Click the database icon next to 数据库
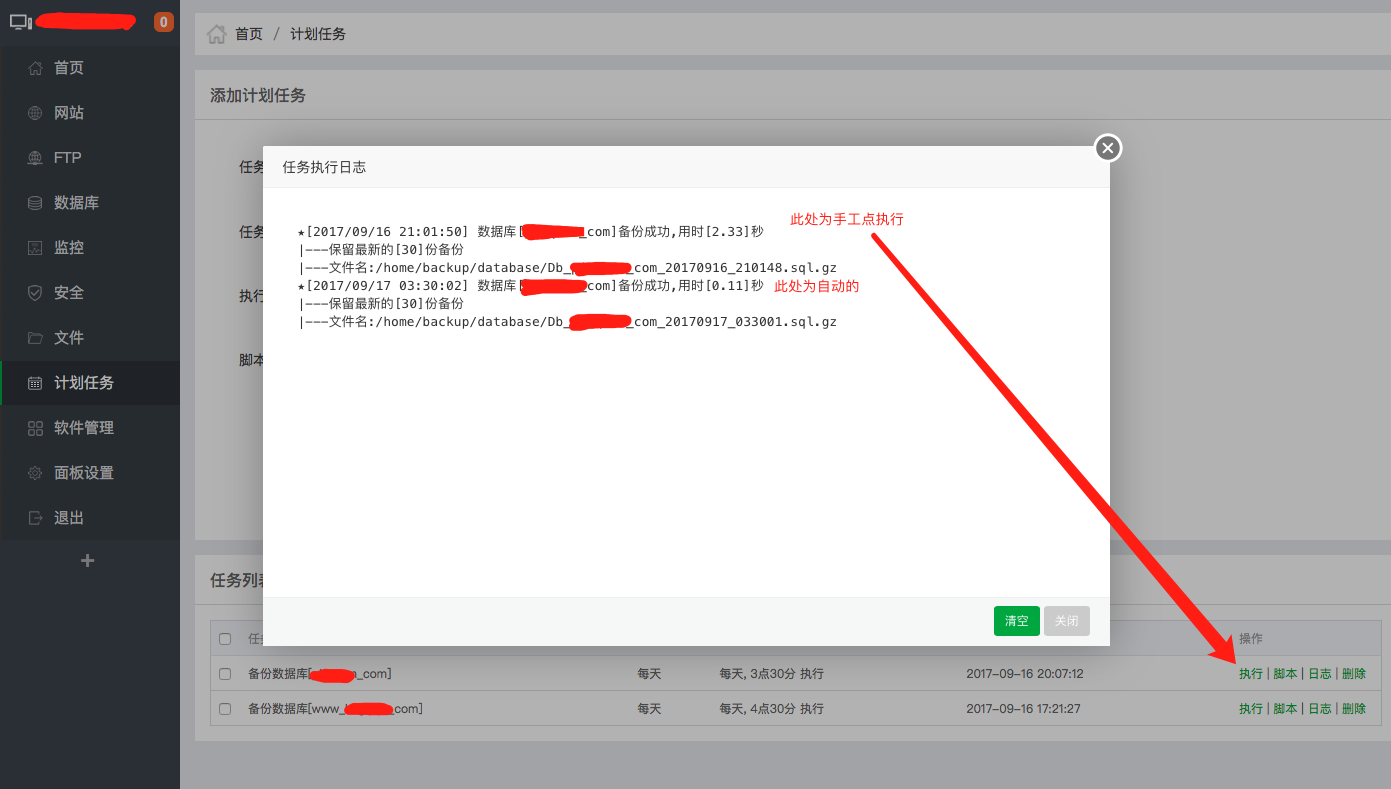This screenshot has width=1391, height=789. [35, 203]
